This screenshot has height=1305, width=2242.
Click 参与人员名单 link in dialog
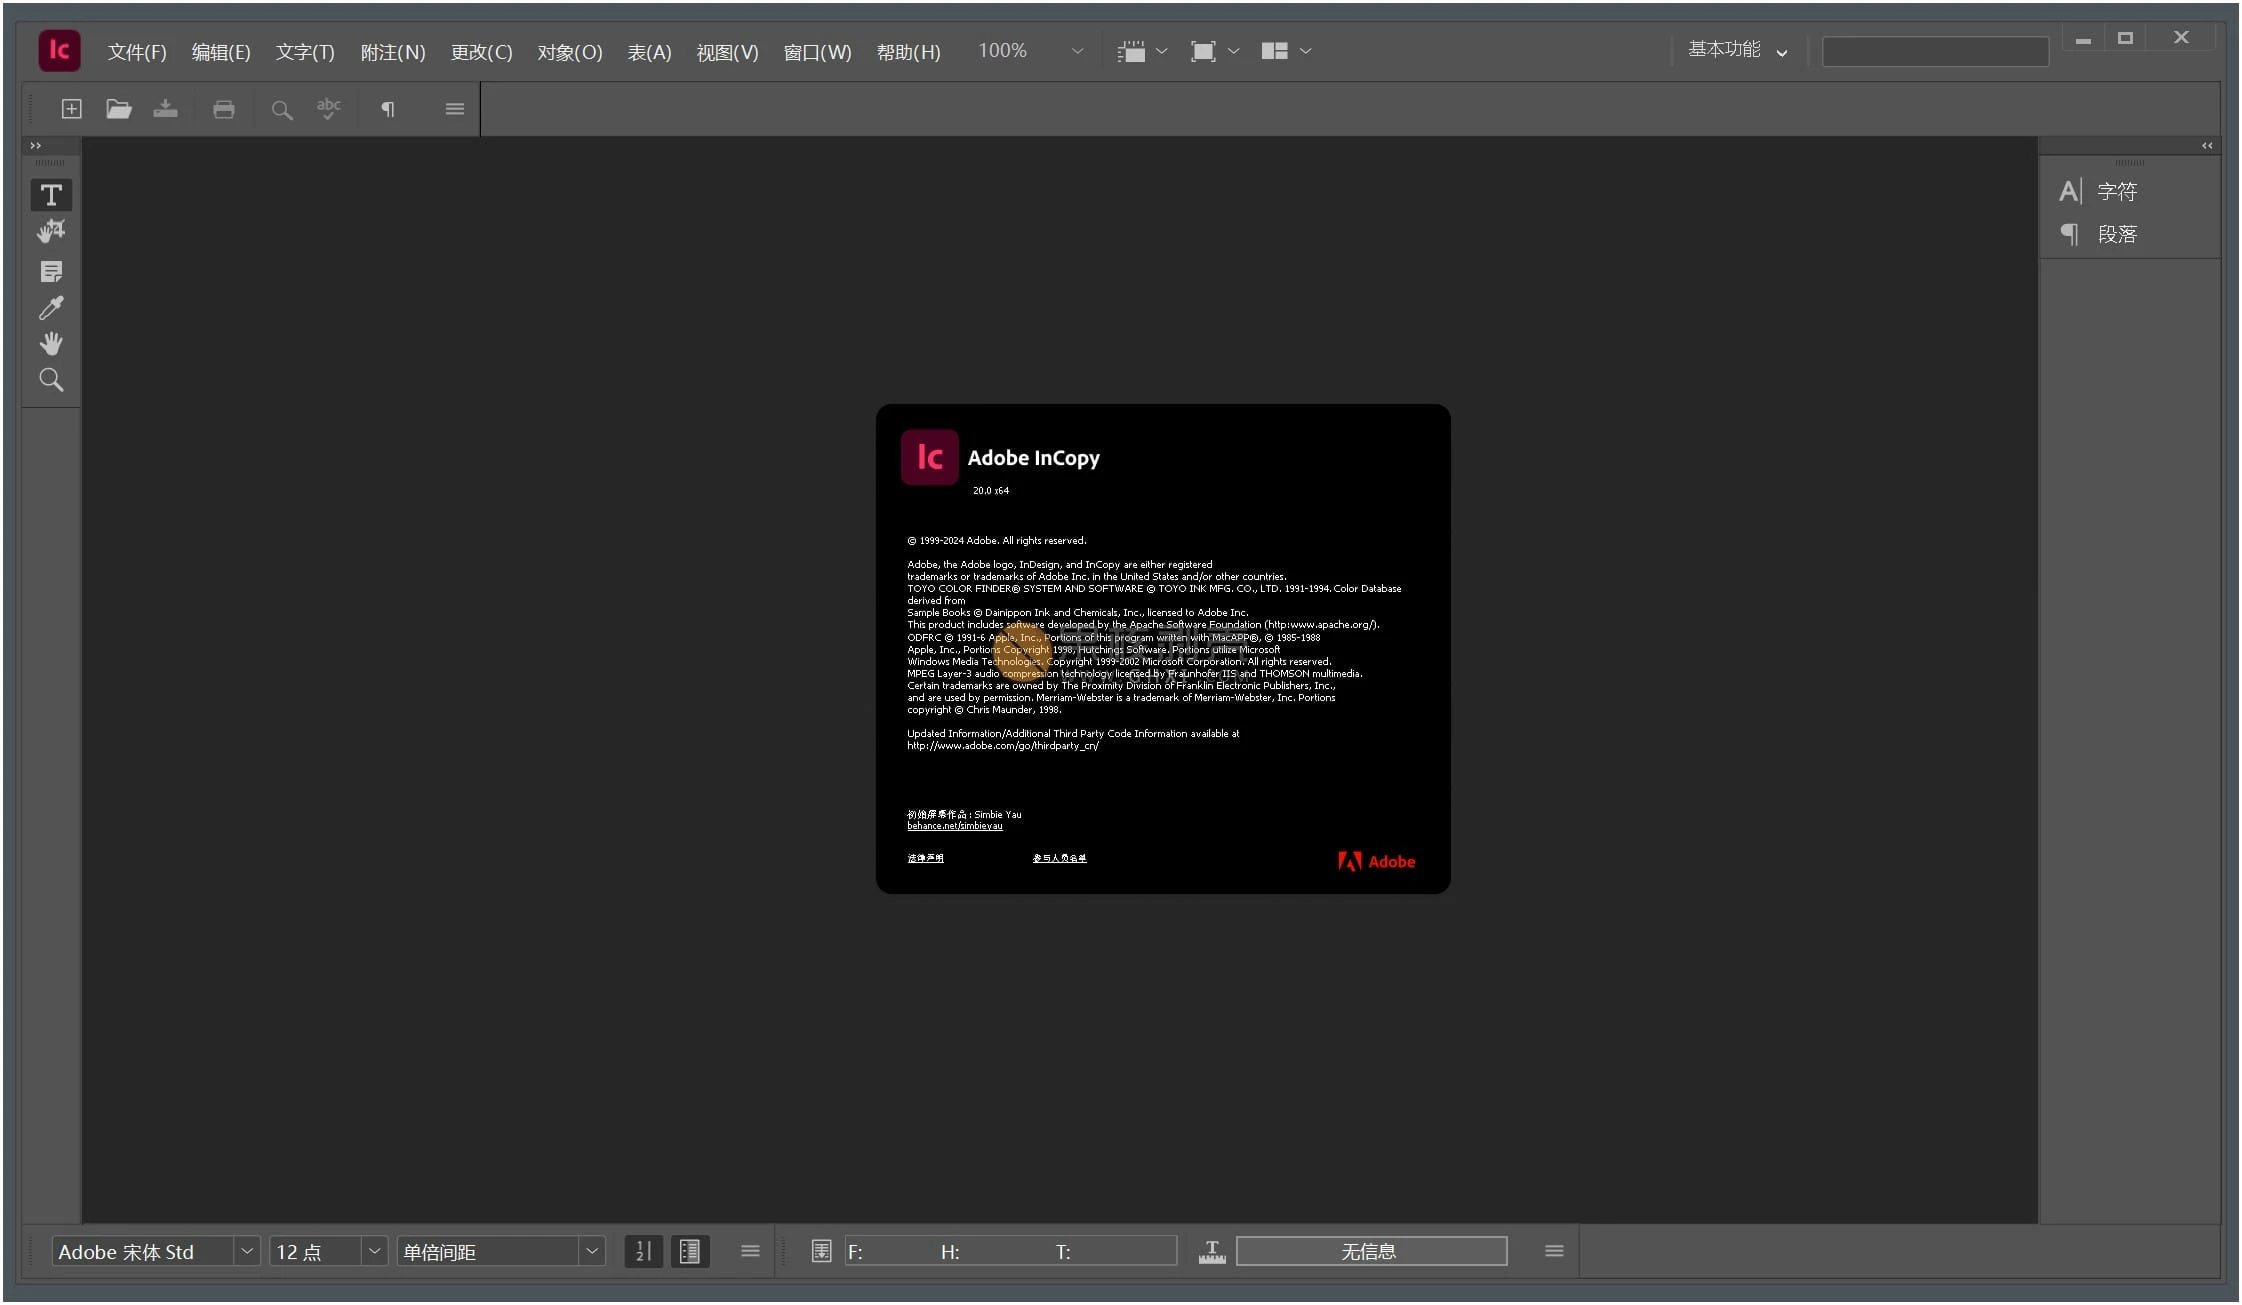pyautogui.click(x=1060, y=858)
